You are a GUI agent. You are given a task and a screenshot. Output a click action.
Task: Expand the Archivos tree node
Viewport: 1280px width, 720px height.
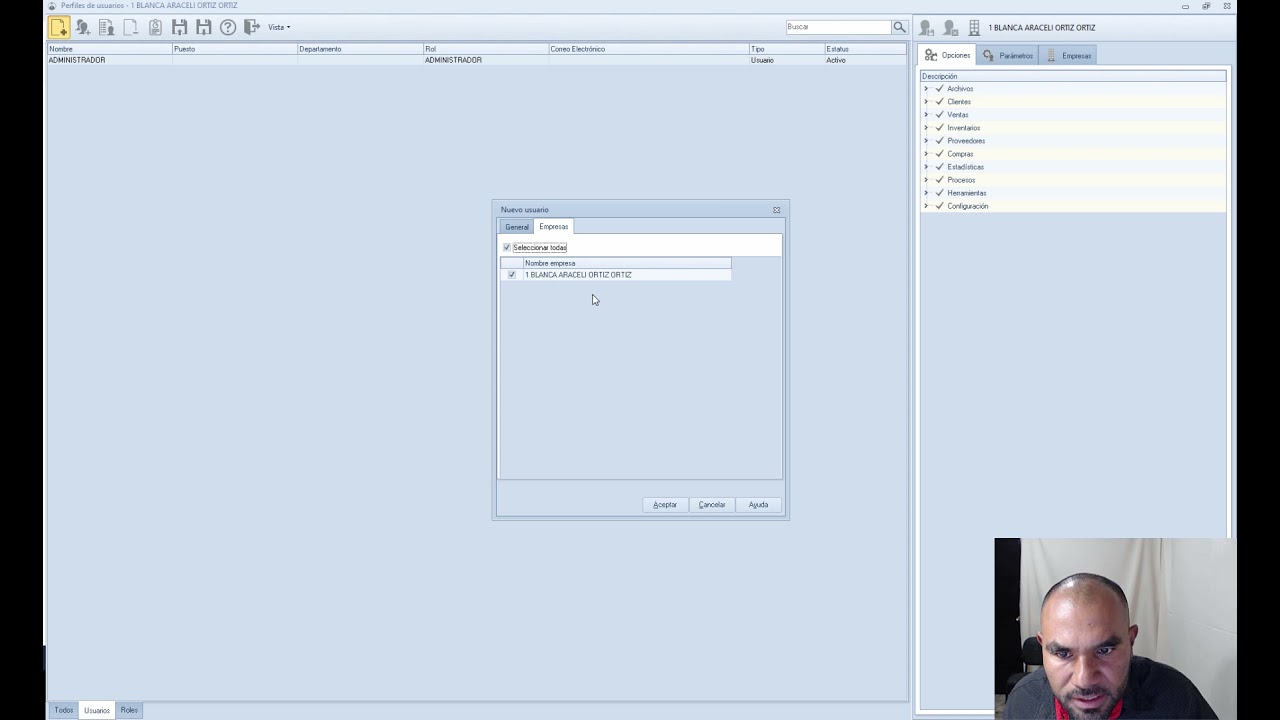926,89
